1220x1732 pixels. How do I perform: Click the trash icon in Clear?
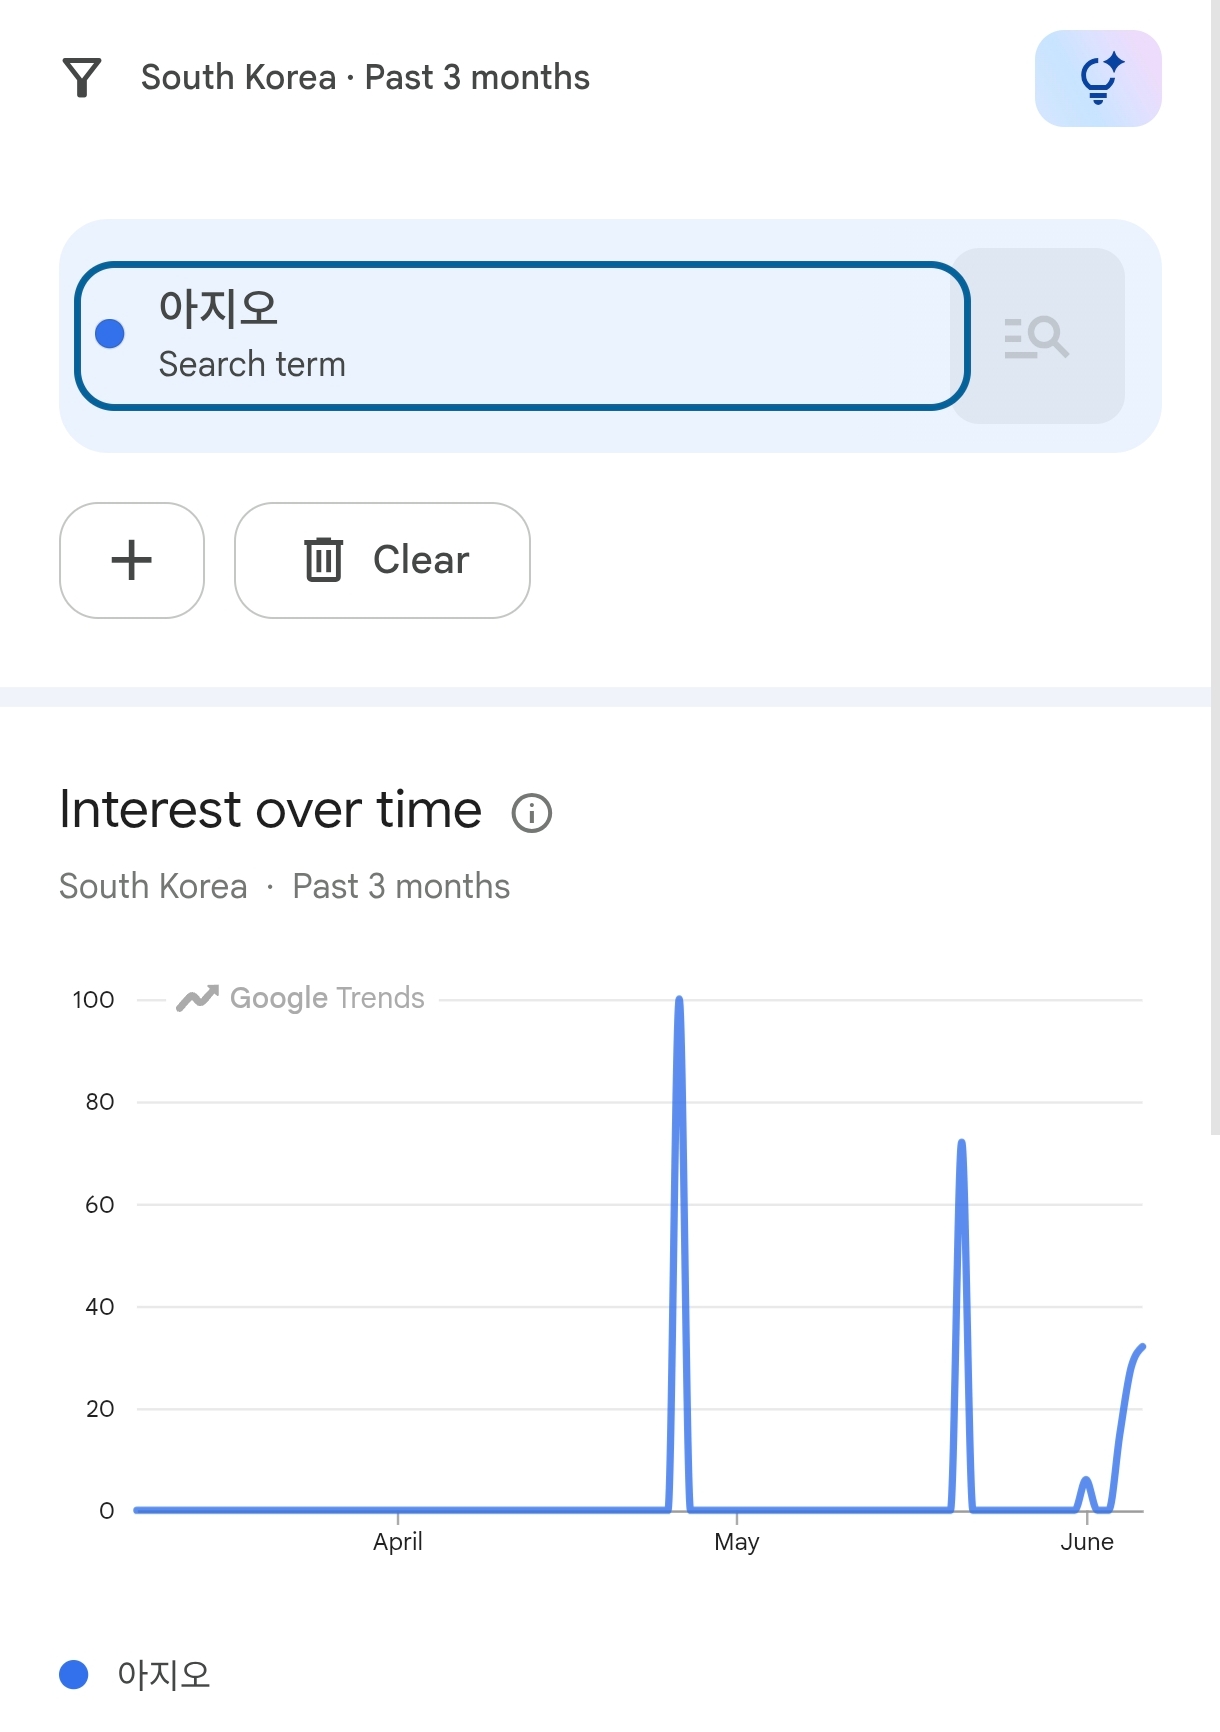click(x=323, y=559)
